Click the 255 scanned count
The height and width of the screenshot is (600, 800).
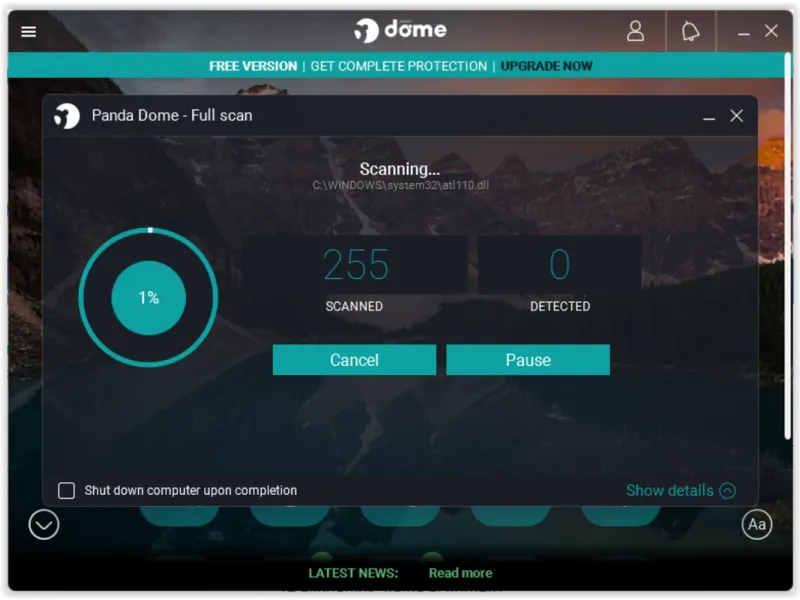click(356, 265)
